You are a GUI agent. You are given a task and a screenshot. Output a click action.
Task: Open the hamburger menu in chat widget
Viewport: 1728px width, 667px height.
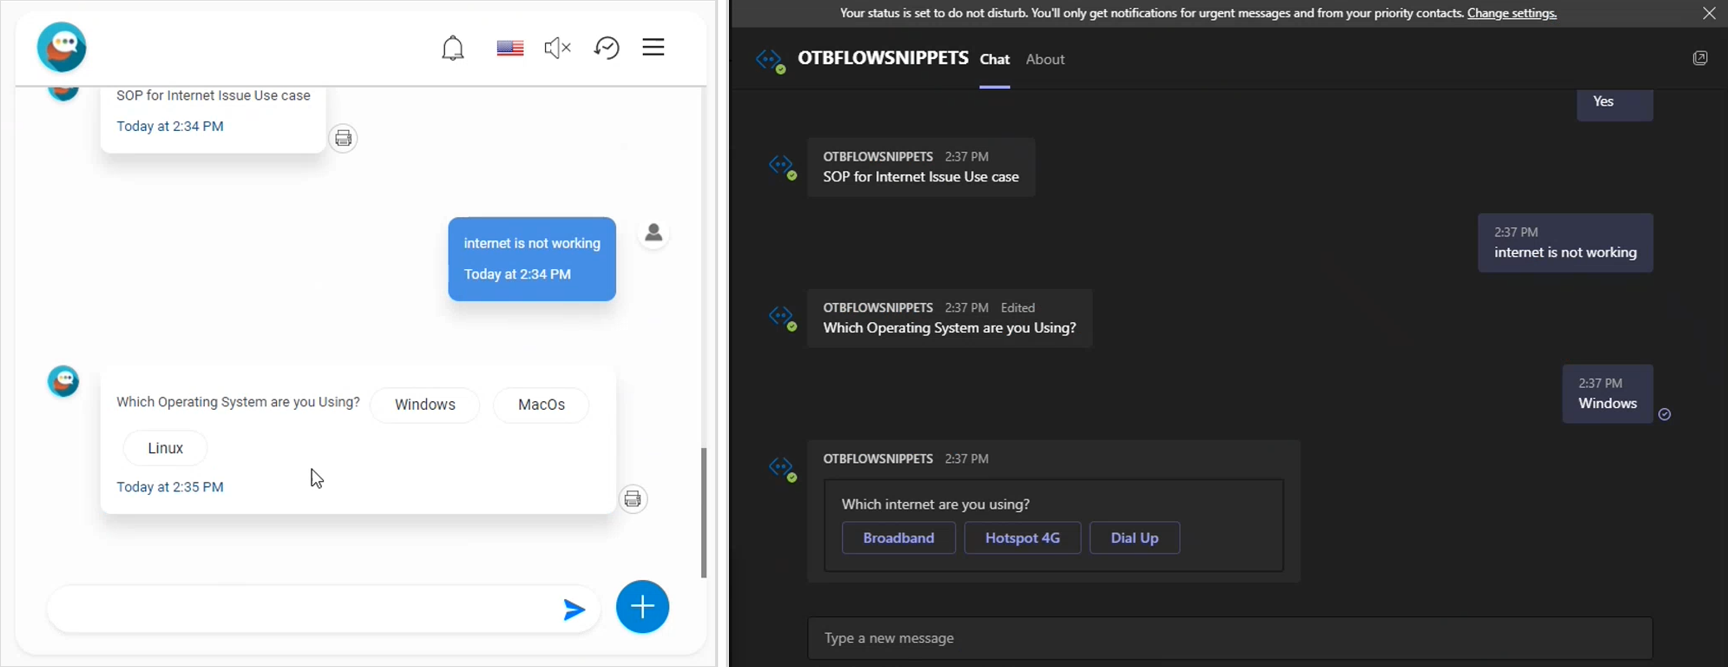tap(653, 47)
